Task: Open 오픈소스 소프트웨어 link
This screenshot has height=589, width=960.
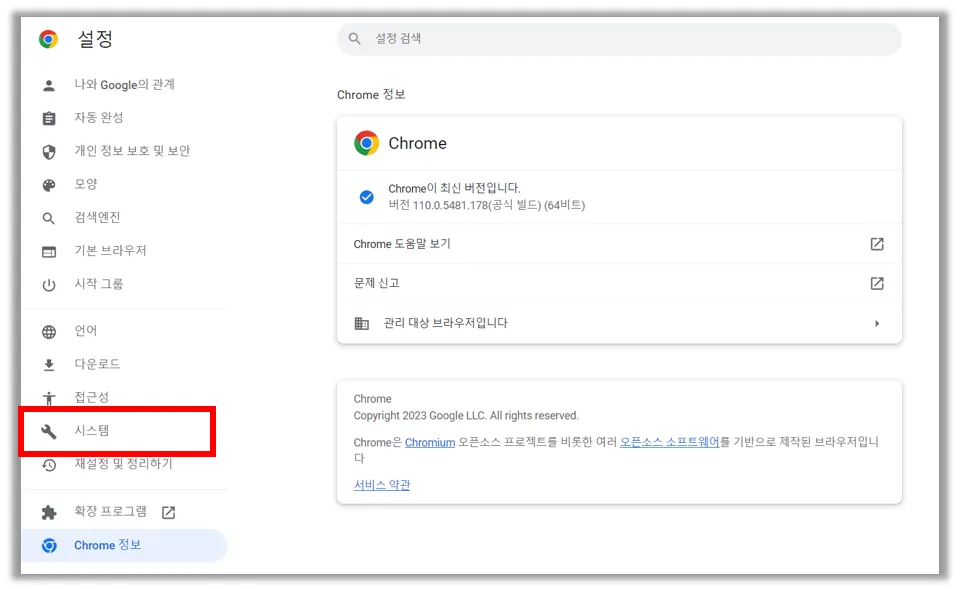Action: tap(669, 442)
